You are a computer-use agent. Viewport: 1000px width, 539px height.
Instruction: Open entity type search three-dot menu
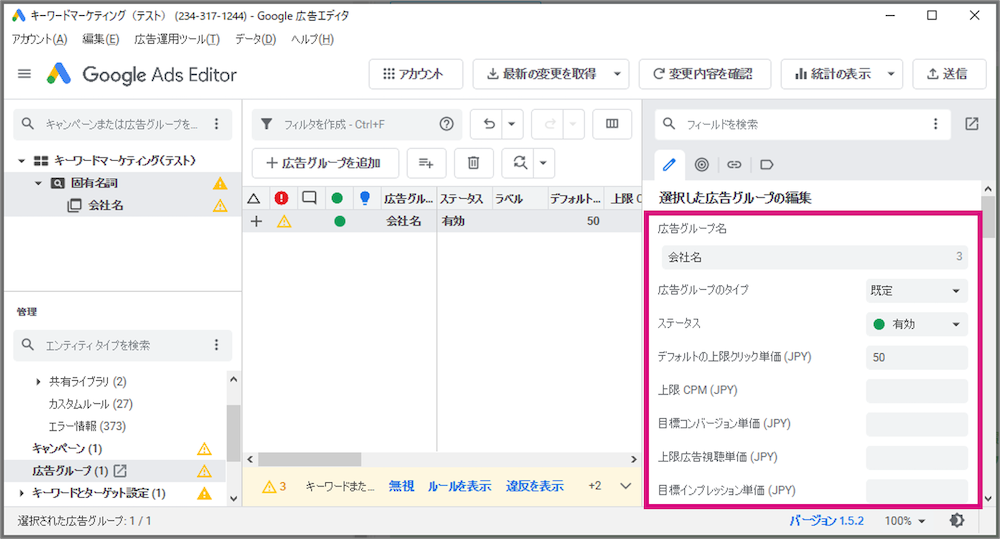pyautogui.click(x=217, y=345)
